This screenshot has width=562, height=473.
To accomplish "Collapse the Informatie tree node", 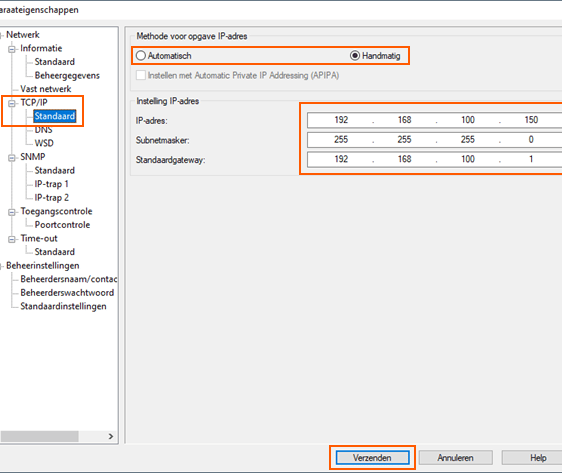I will [12, 49].
